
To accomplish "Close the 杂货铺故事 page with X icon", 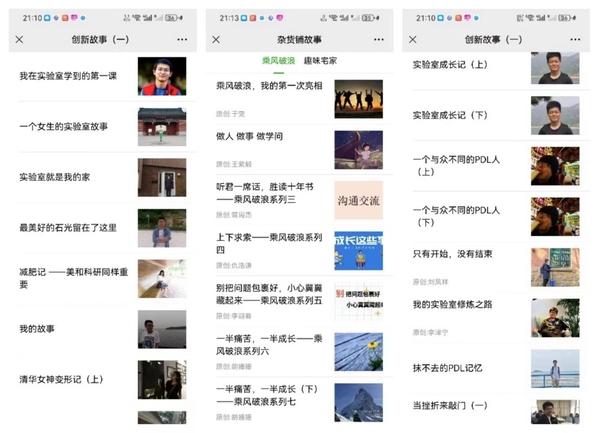I will [x=216, y=39].
